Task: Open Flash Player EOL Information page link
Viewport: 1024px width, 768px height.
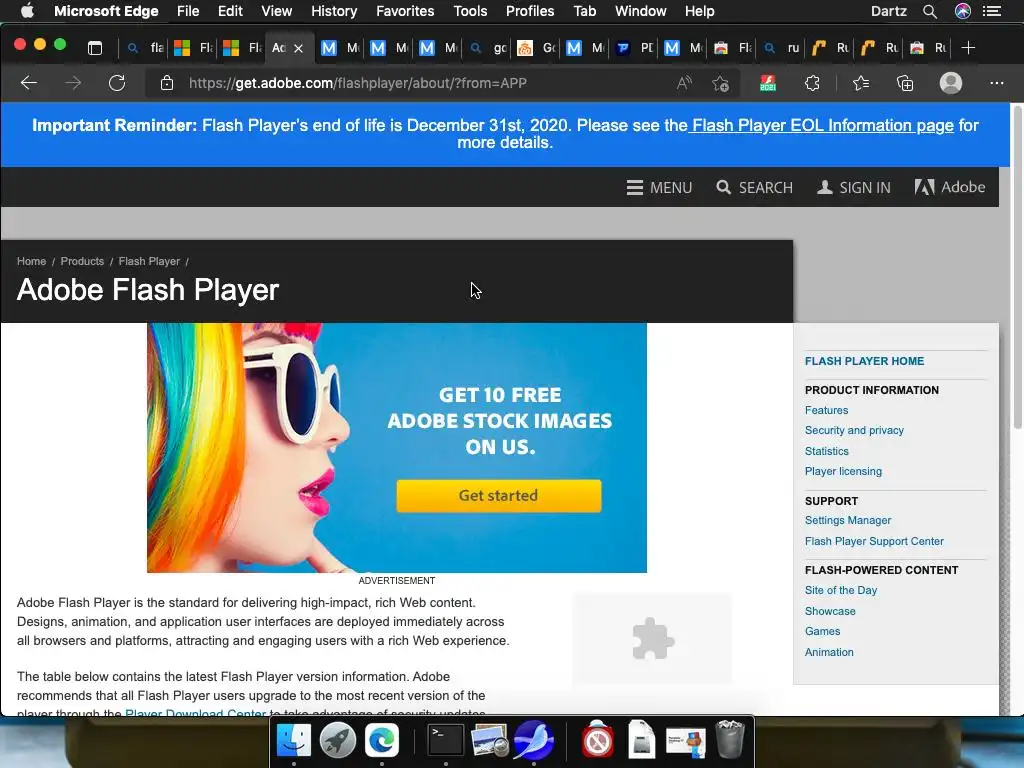Action: pos(823,125)
